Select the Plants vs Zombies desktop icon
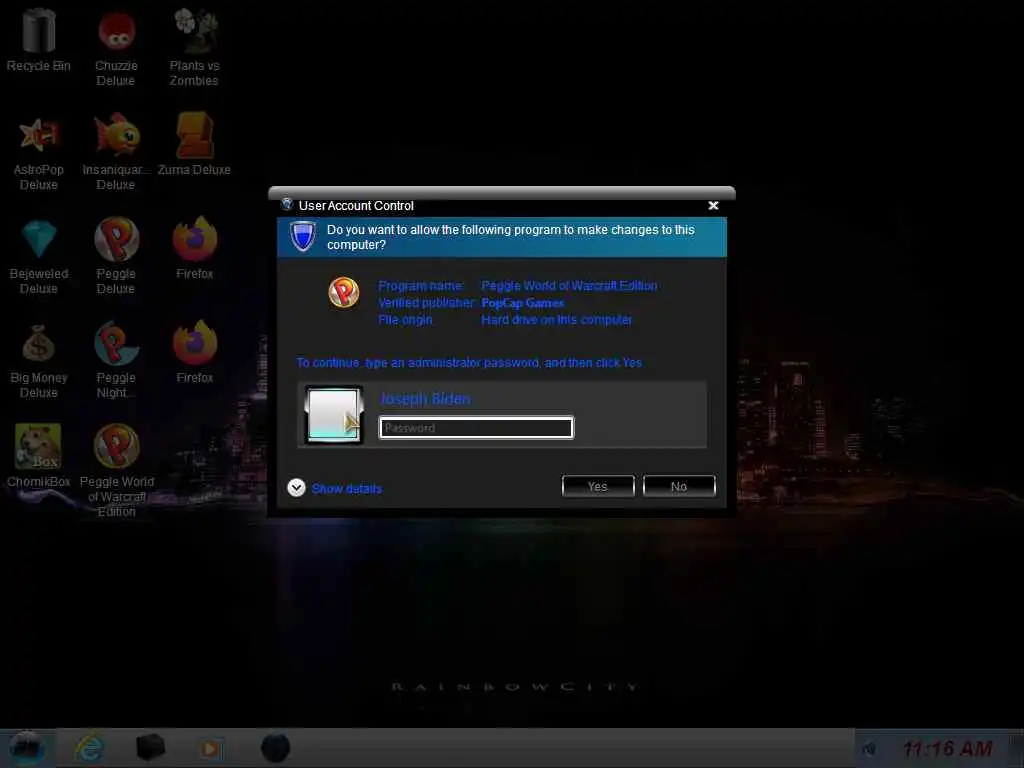Viewport: 1024px width, 768px height. tap(194, 47)
